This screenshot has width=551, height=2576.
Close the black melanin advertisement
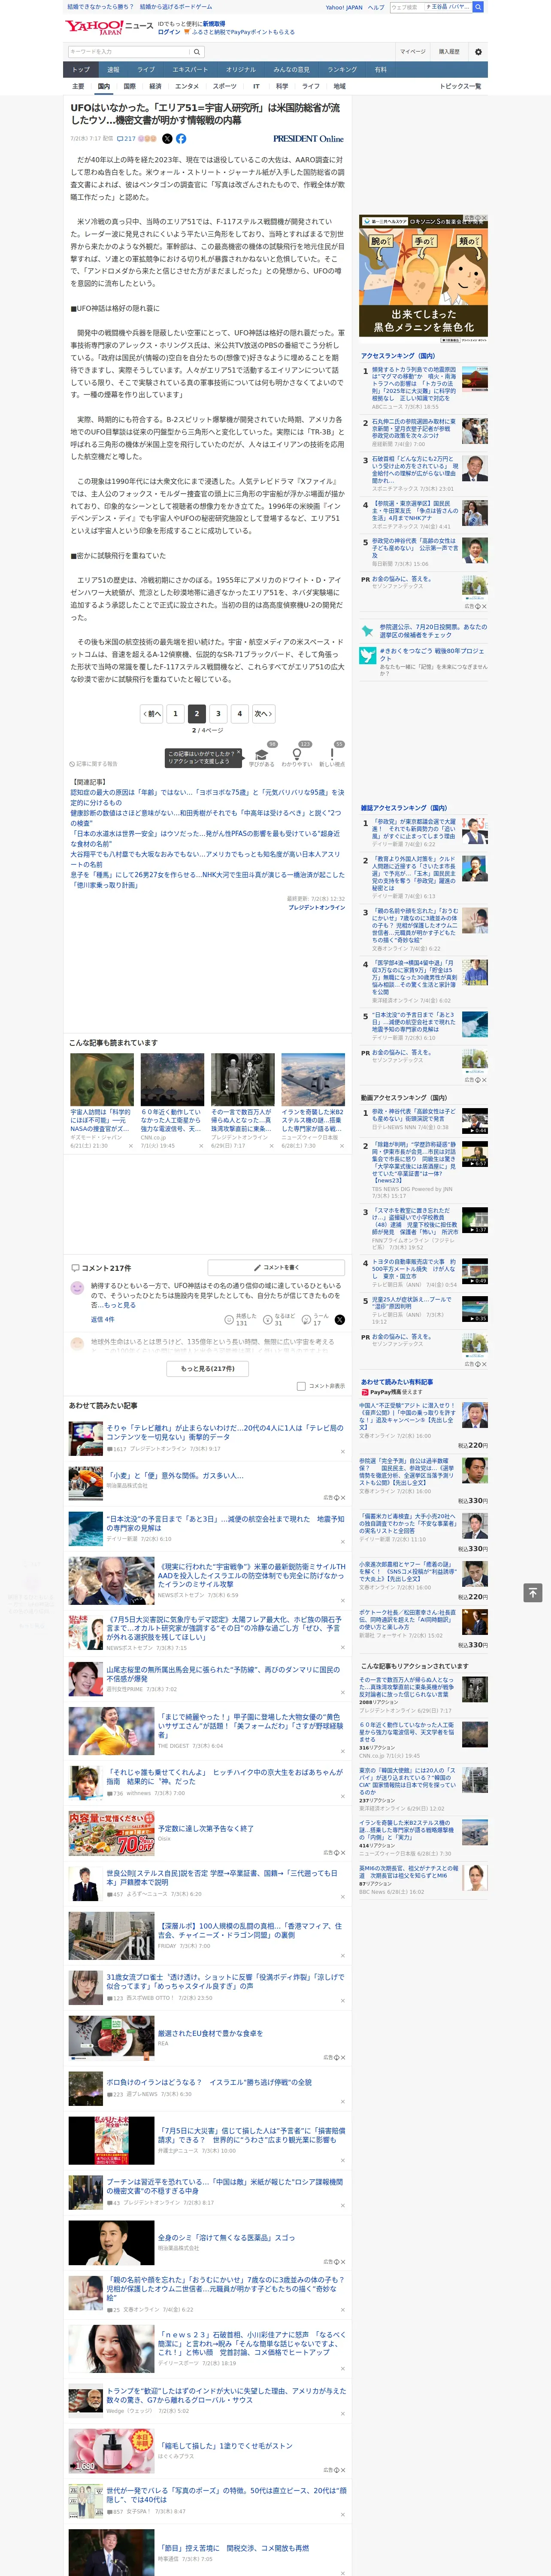point(484,219)
